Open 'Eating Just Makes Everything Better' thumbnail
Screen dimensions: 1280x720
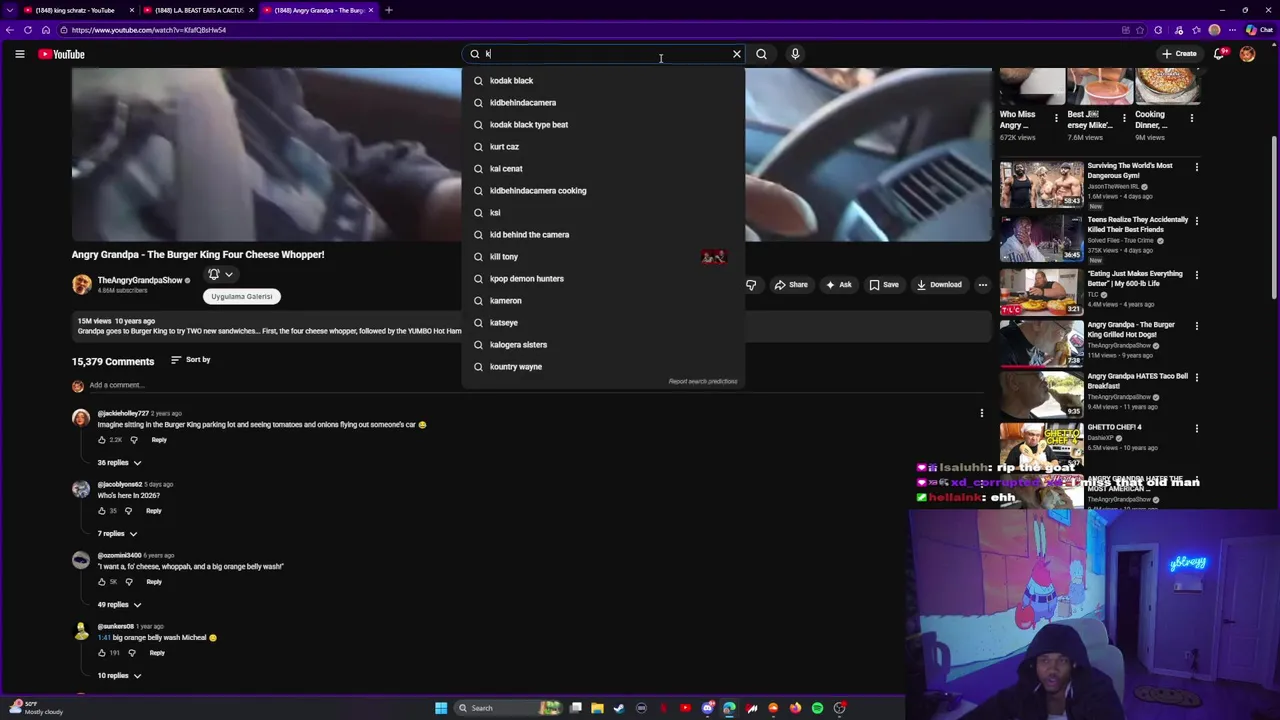coord(1041,292)
